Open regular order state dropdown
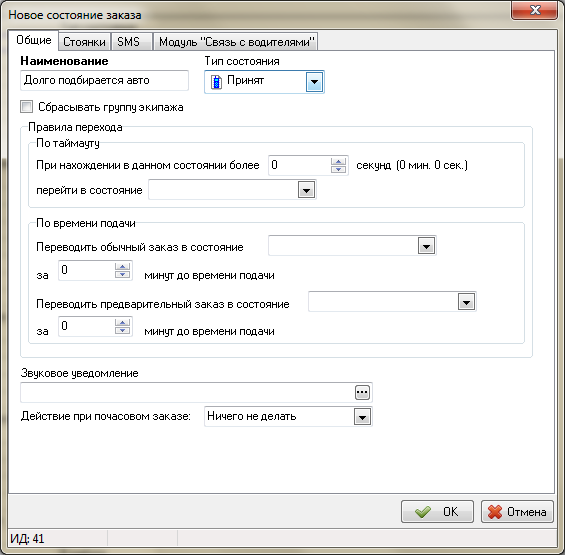565x555 pixels. click(426, 246)
